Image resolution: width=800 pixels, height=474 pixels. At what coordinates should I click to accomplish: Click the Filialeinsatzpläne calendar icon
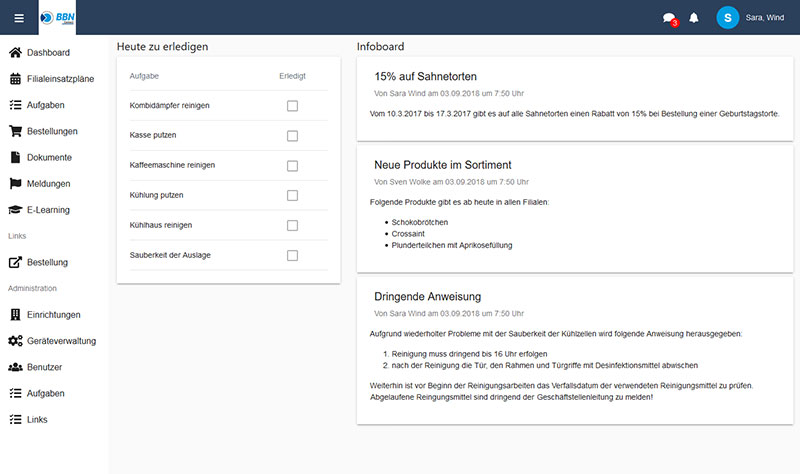click(x=15, y=78)
